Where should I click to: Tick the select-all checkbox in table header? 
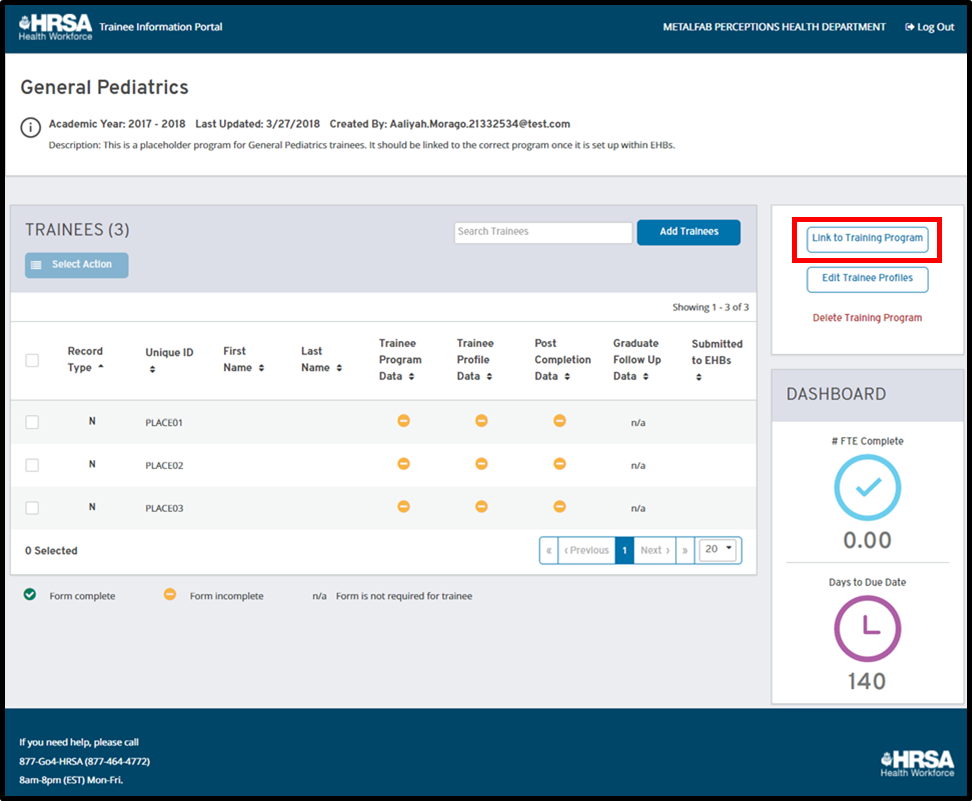click(x=32, y=360)
